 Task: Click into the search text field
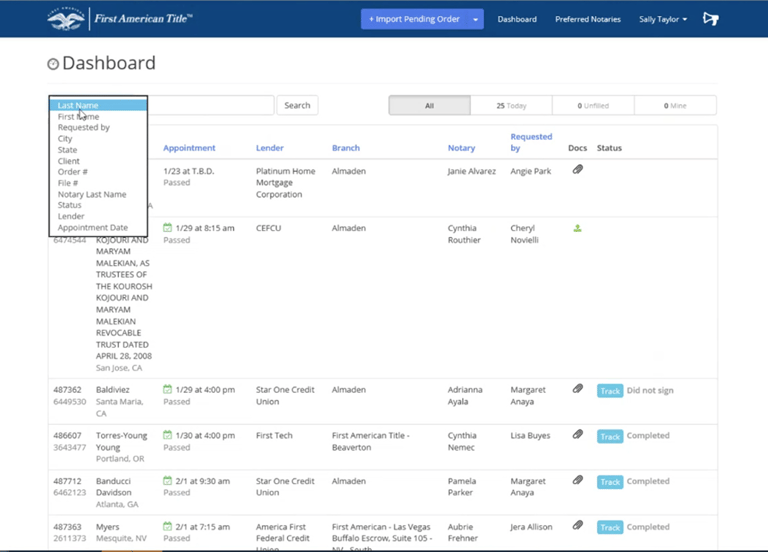pyautogui.click(x=211, y=105)
